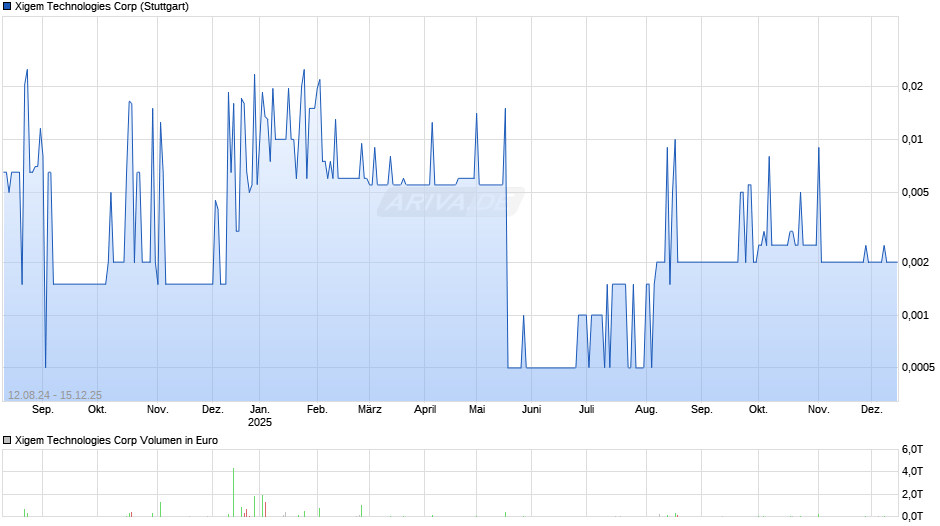The width and height of the screenshot is (940, 526).
Task: Select the title 'Xigem Technologies Corp (Stuttgart)'
Action: 102,7
